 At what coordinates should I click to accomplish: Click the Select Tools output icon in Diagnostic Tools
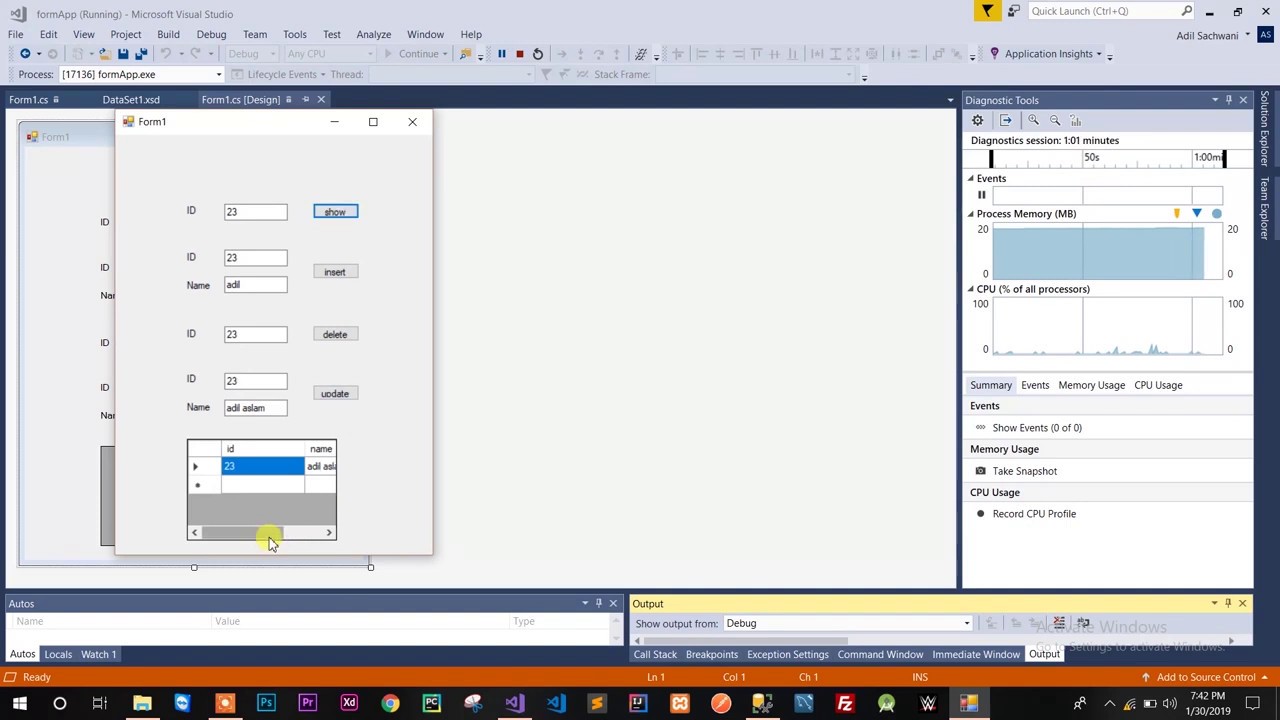[1005, 120]
